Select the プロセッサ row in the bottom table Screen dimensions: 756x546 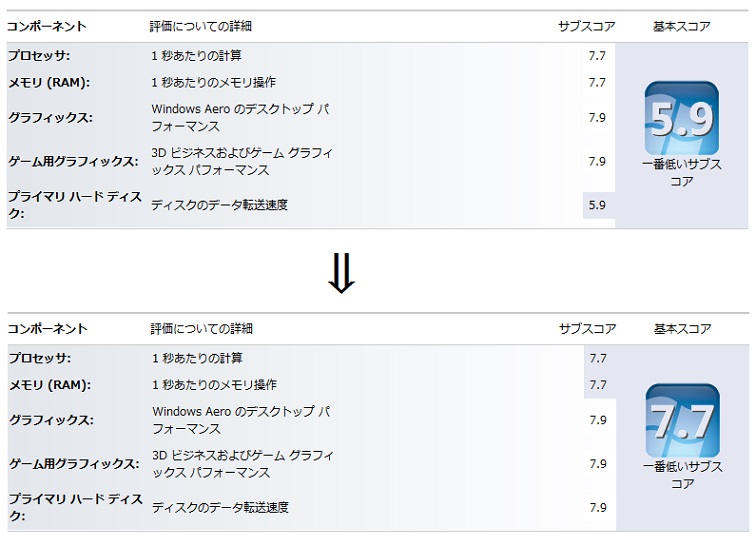coord(312,358)
